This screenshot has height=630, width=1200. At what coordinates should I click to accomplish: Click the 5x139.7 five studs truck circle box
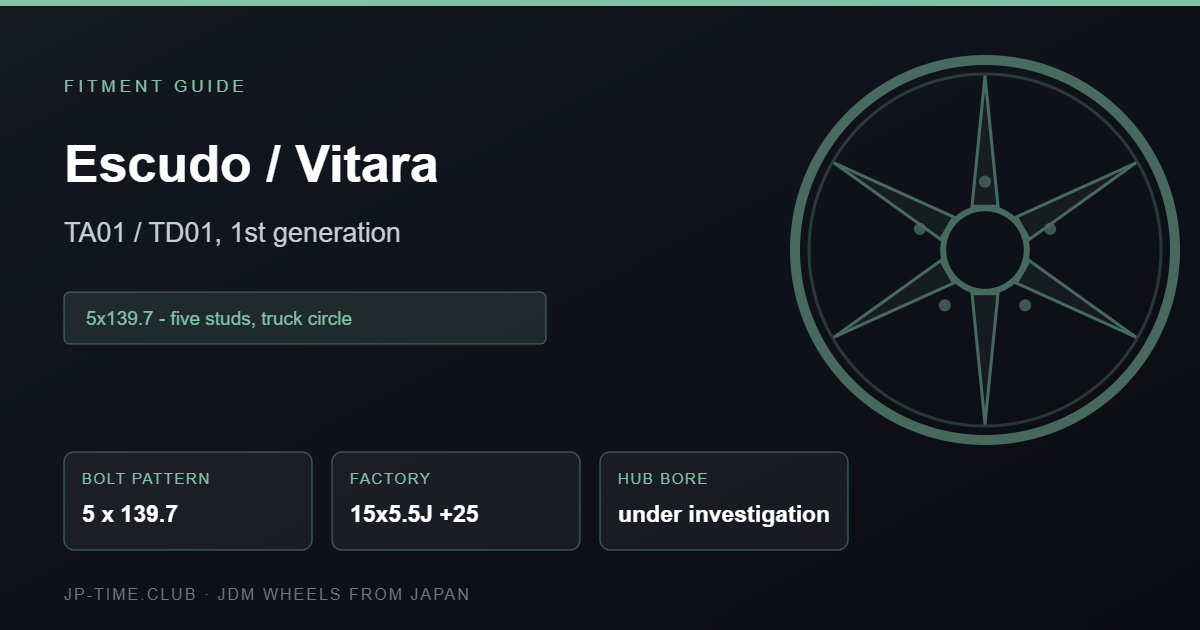(305, 318)
